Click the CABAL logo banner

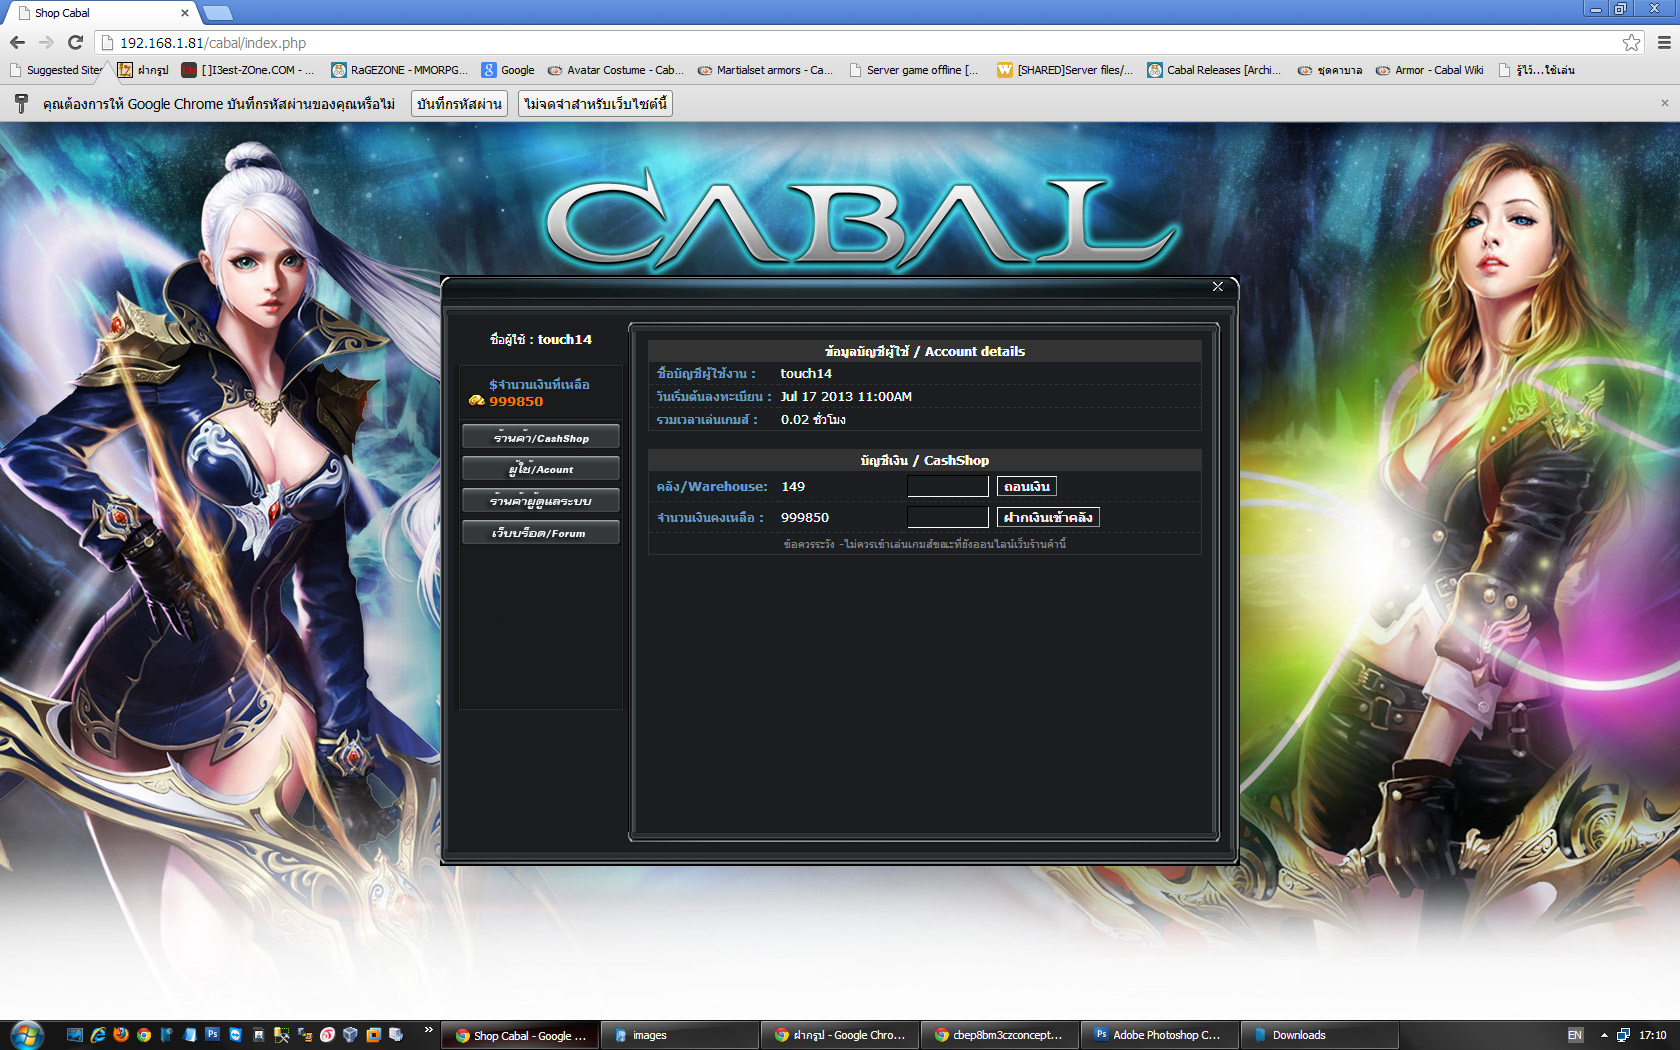click(862, 222)
